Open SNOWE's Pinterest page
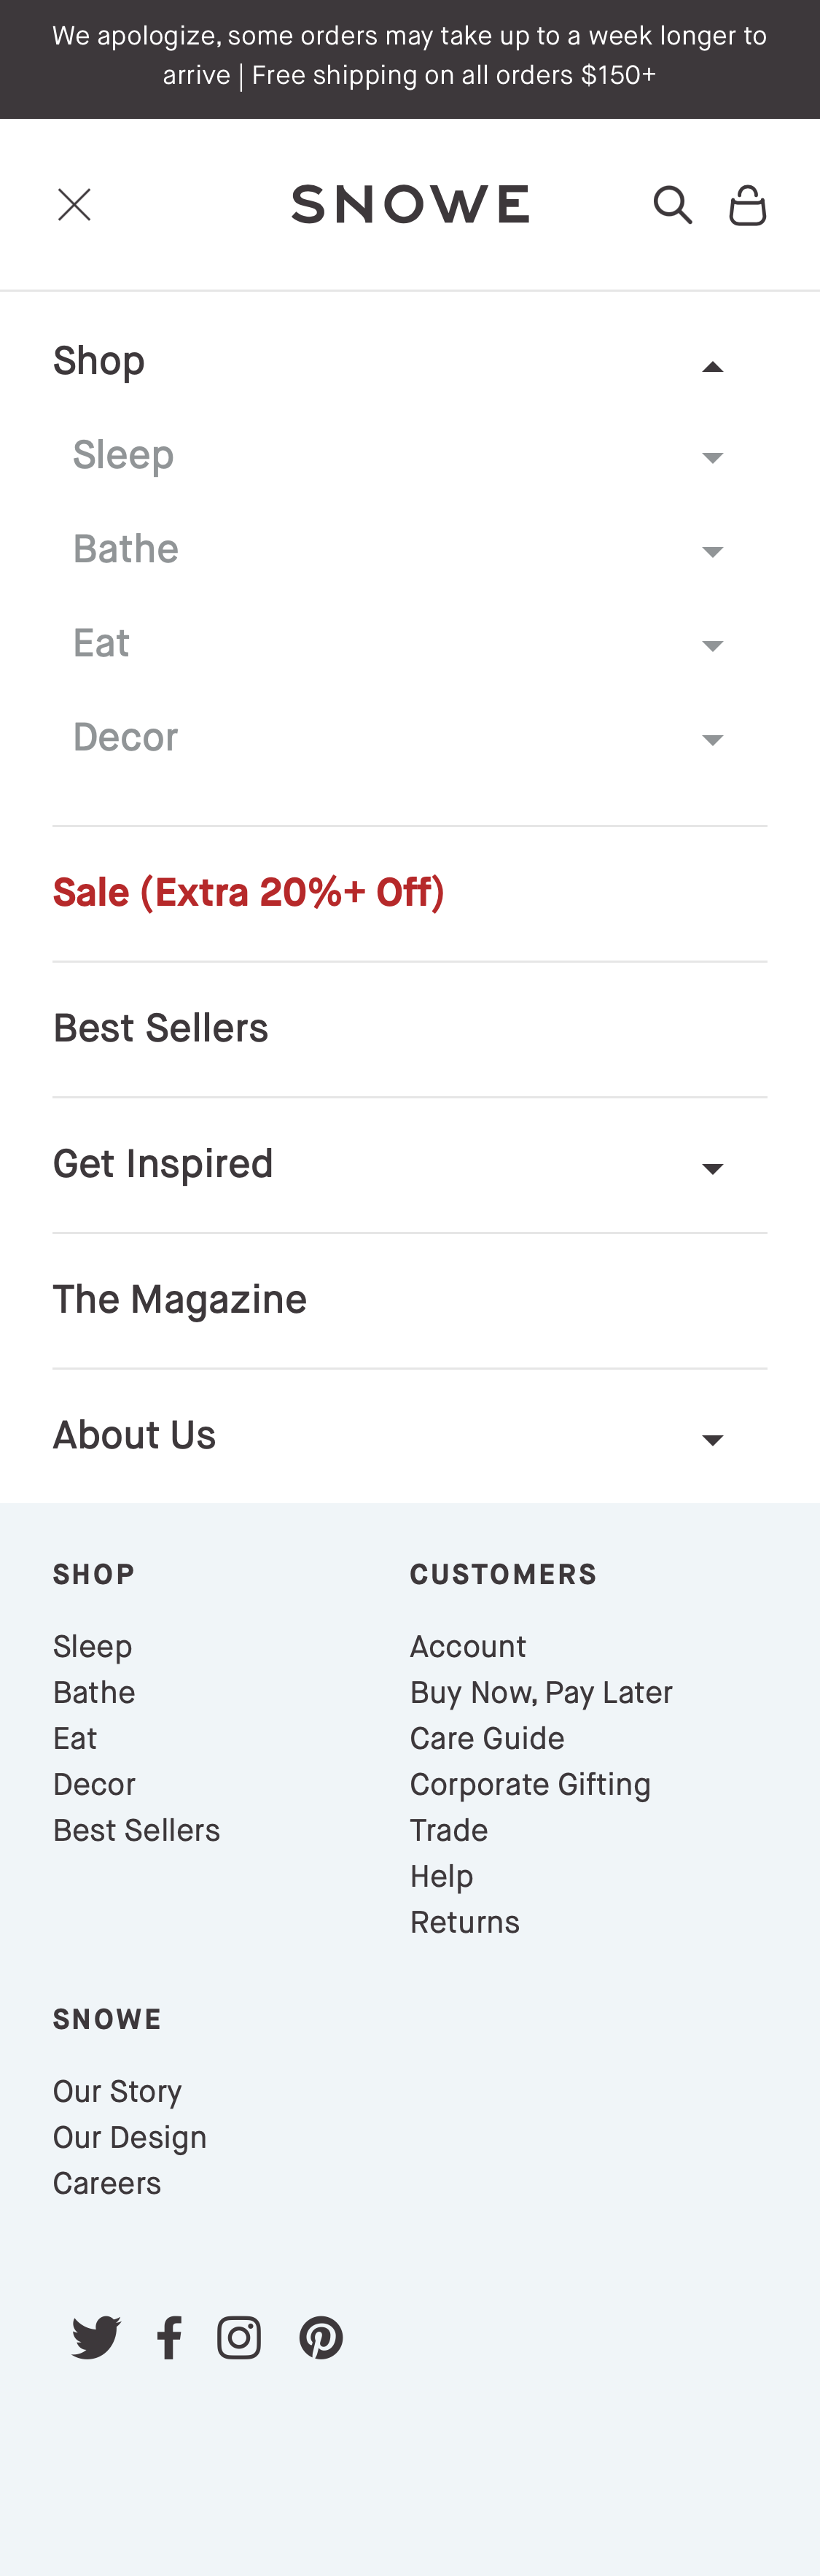Screen dimensions: 820x2576 coord(321,2337)
